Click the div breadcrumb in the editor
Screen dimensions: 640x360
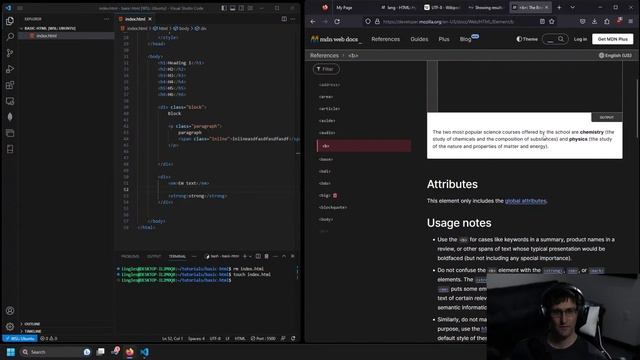coord(201,29)
